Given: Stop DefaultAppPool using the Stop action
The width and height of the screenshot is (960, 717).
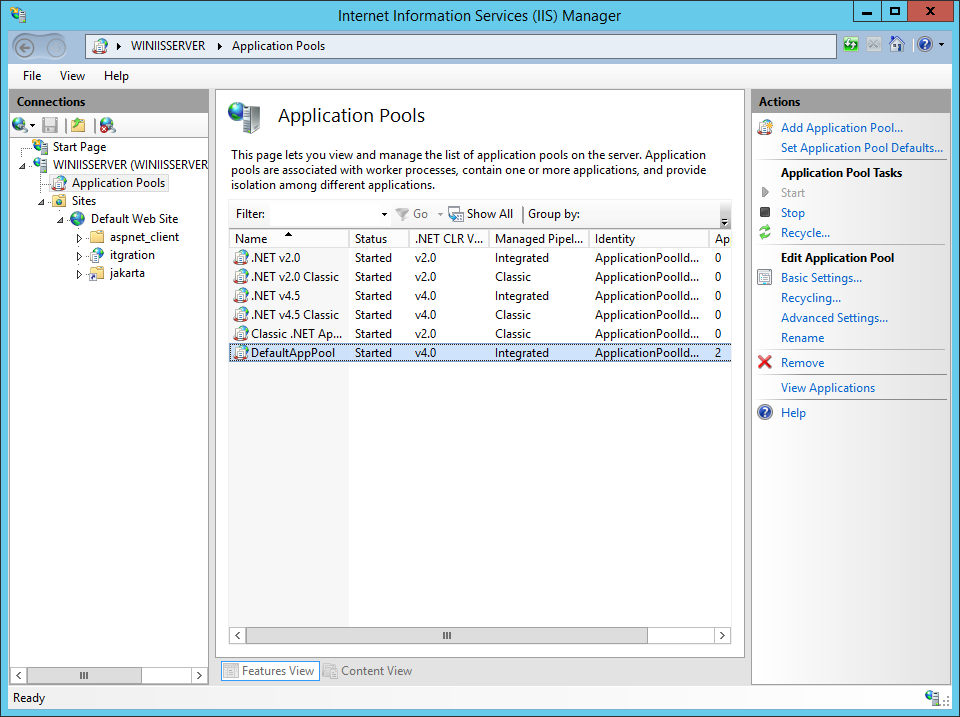Looking at the screenshot, I should (792, 212).
